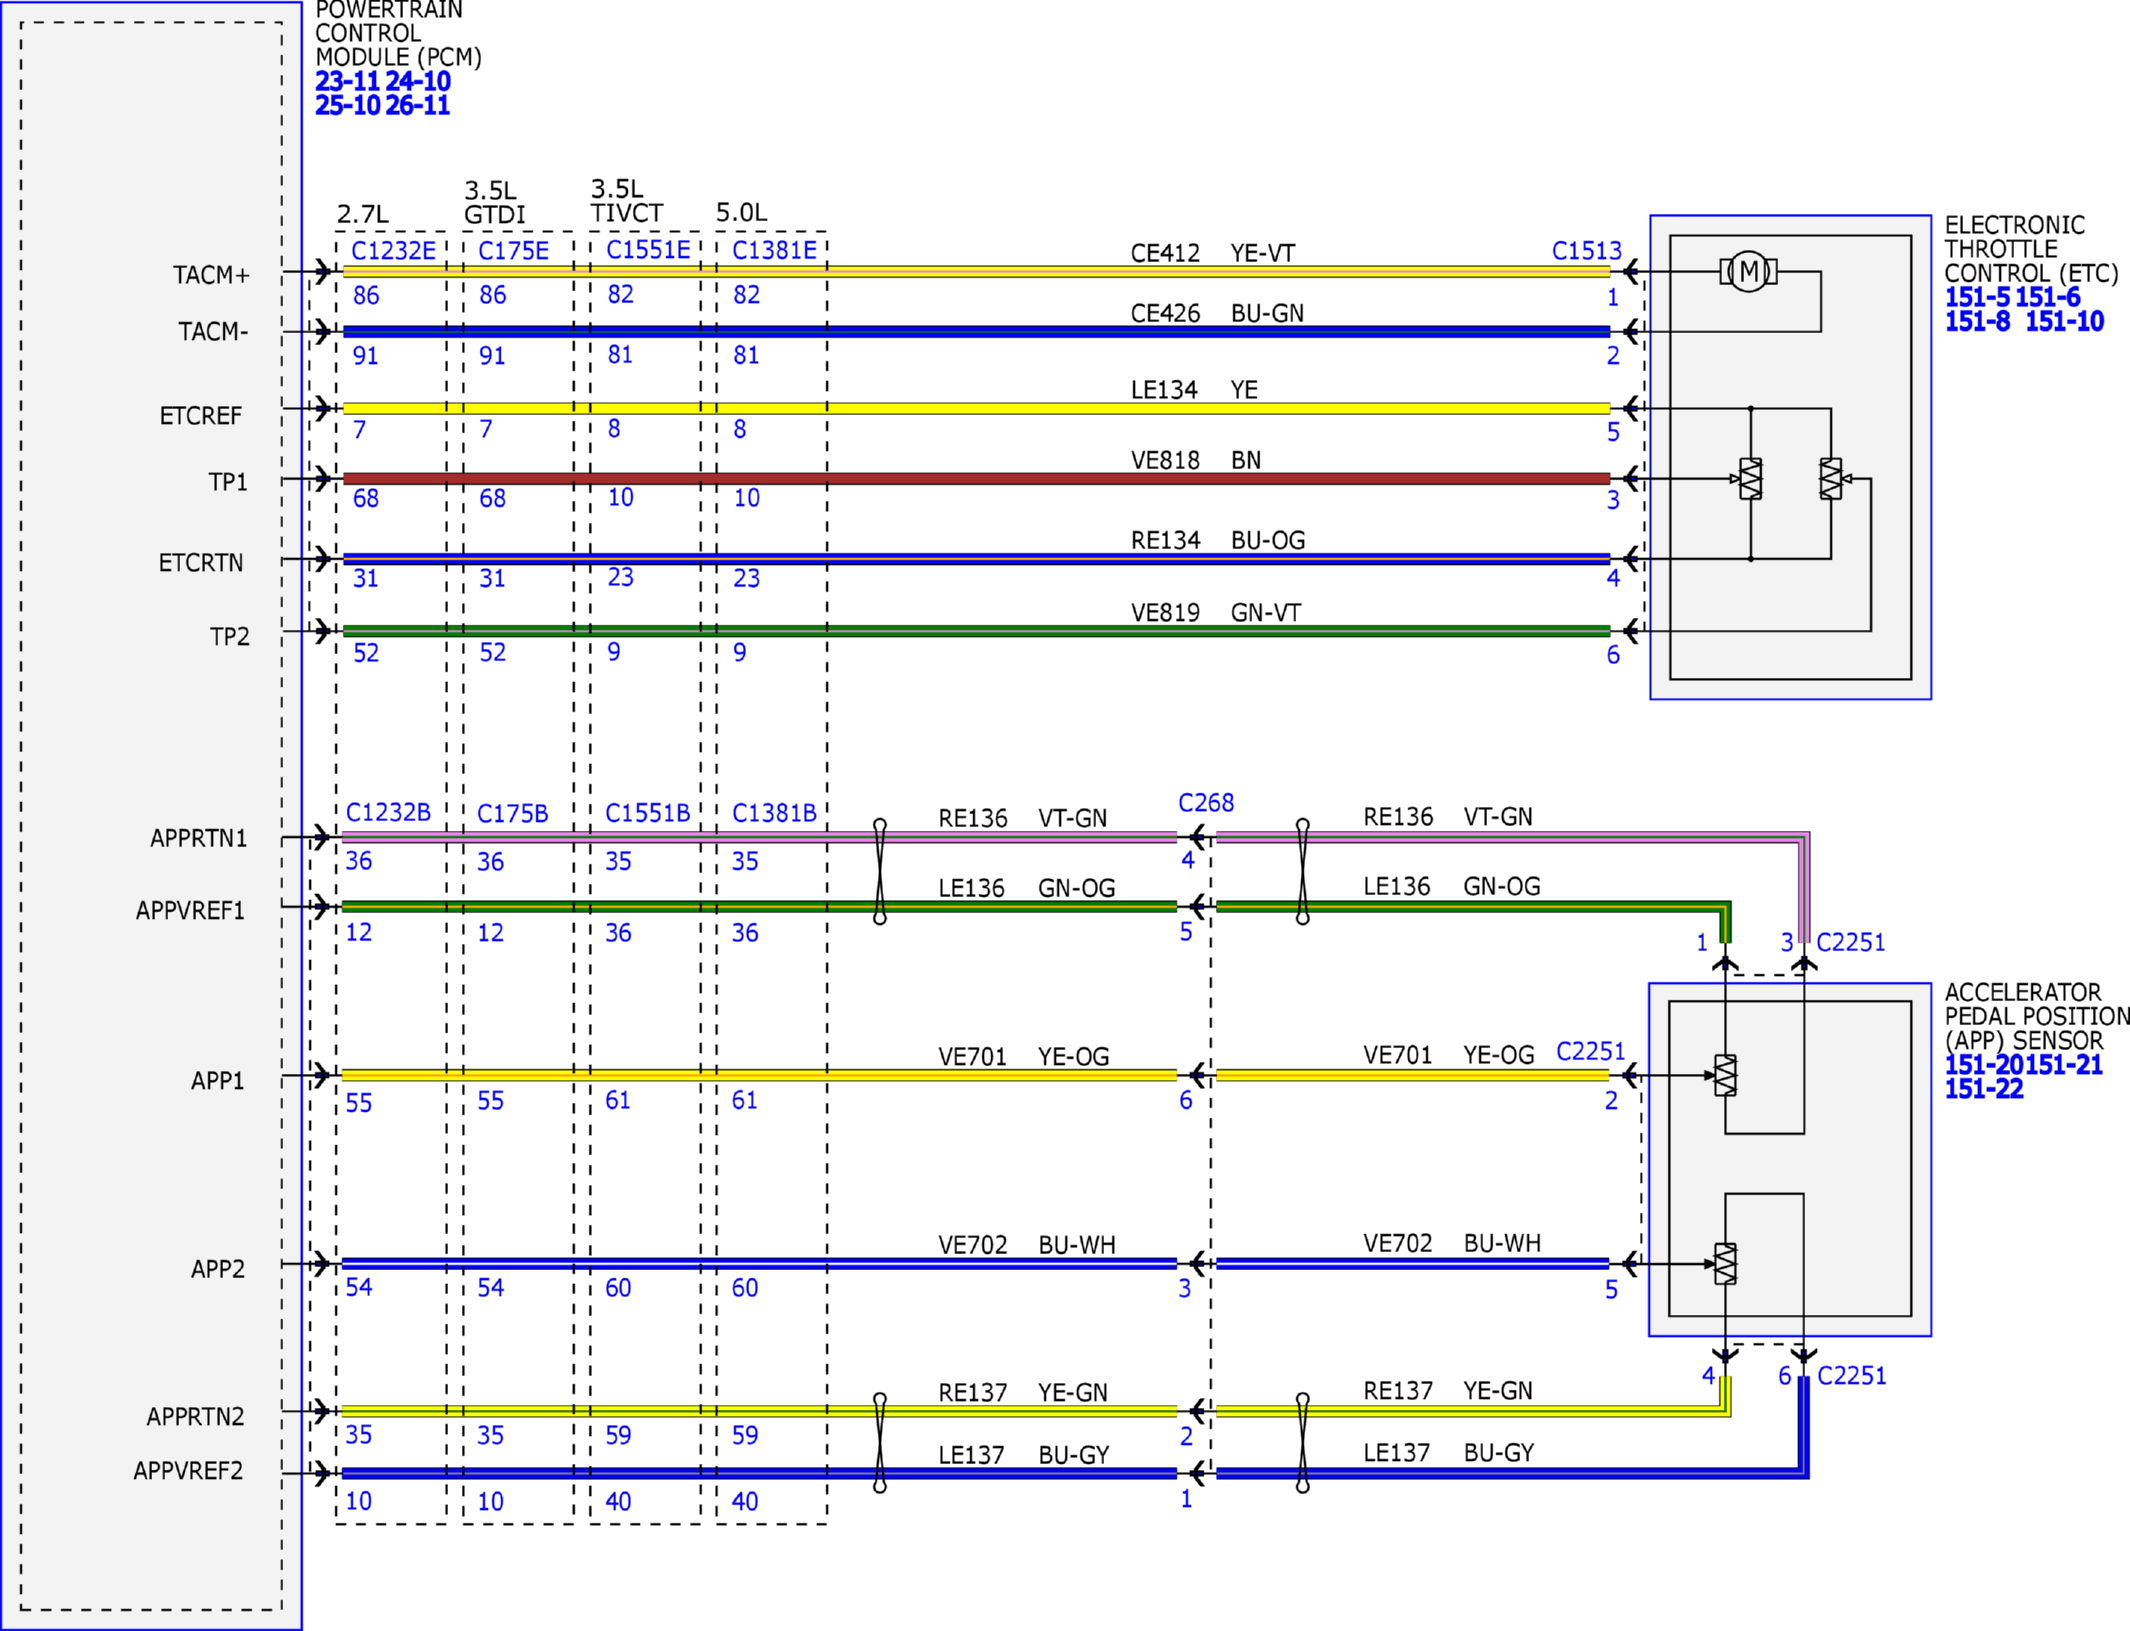Image resolution: width=2130 pixels, height=1631 pixels.
Task: Click the C2251 label near pin 6
Action: [x=1851, y=1376]
